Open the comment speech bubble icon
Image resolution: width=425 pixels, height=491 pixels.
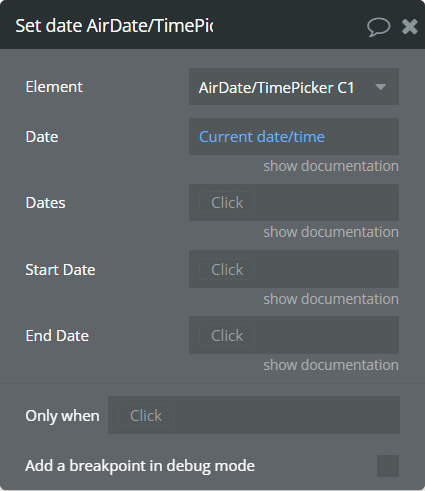(379, 27)
